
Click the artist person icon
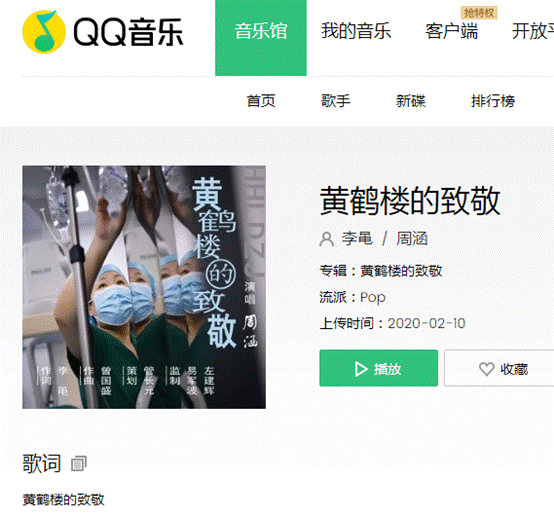[x=326, y=239]
